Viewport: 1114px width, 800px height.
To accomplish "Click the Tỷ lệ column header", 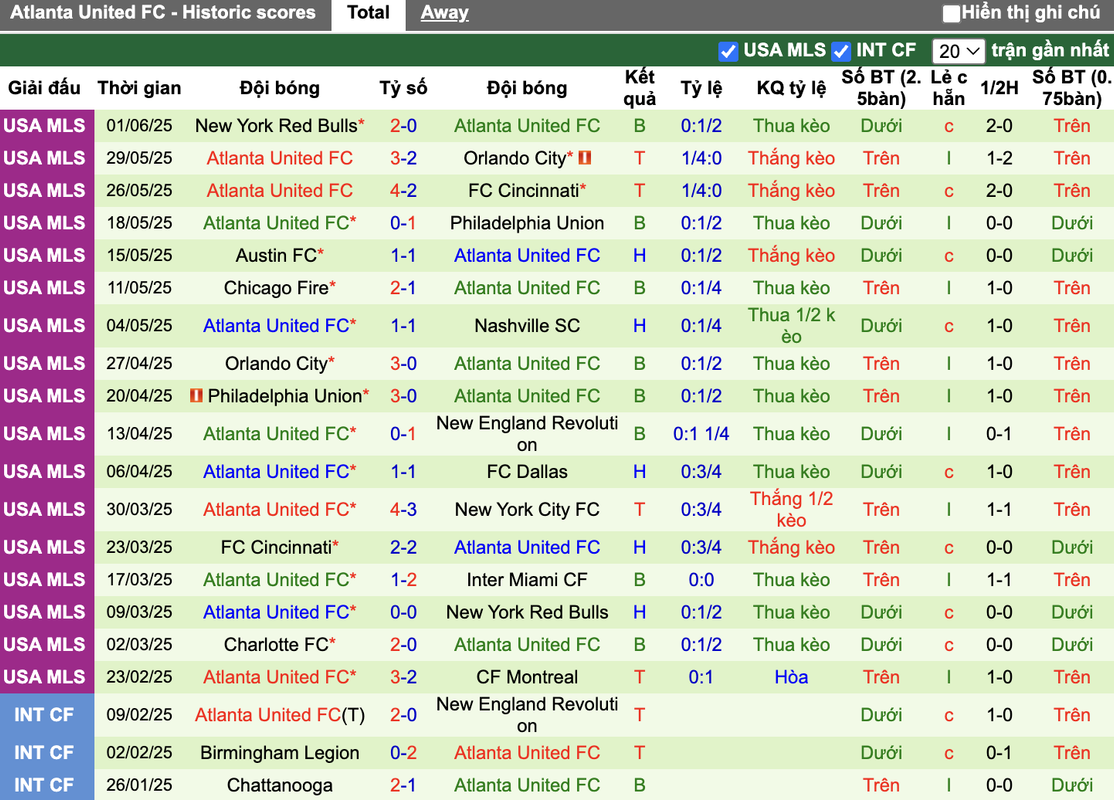I will click(x=701, y=88).
